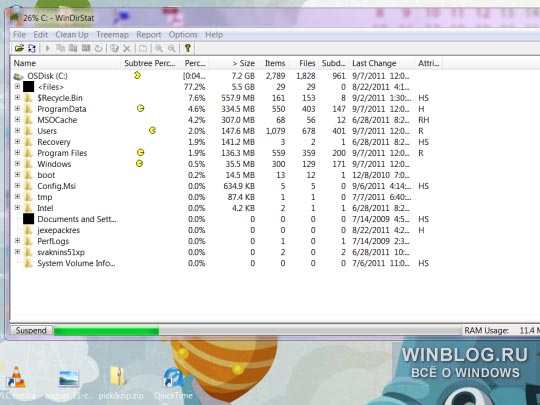
Task: Click the Open Item play-arrow icon
Action: click(x=48, y=48)
